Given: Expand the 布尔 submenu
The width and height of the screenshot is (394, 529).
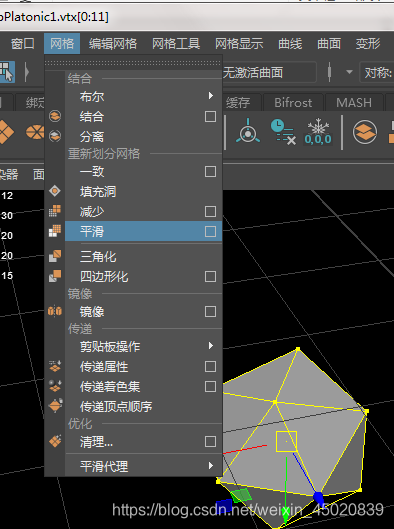Looking at the screenshot, I should point(143,96).
